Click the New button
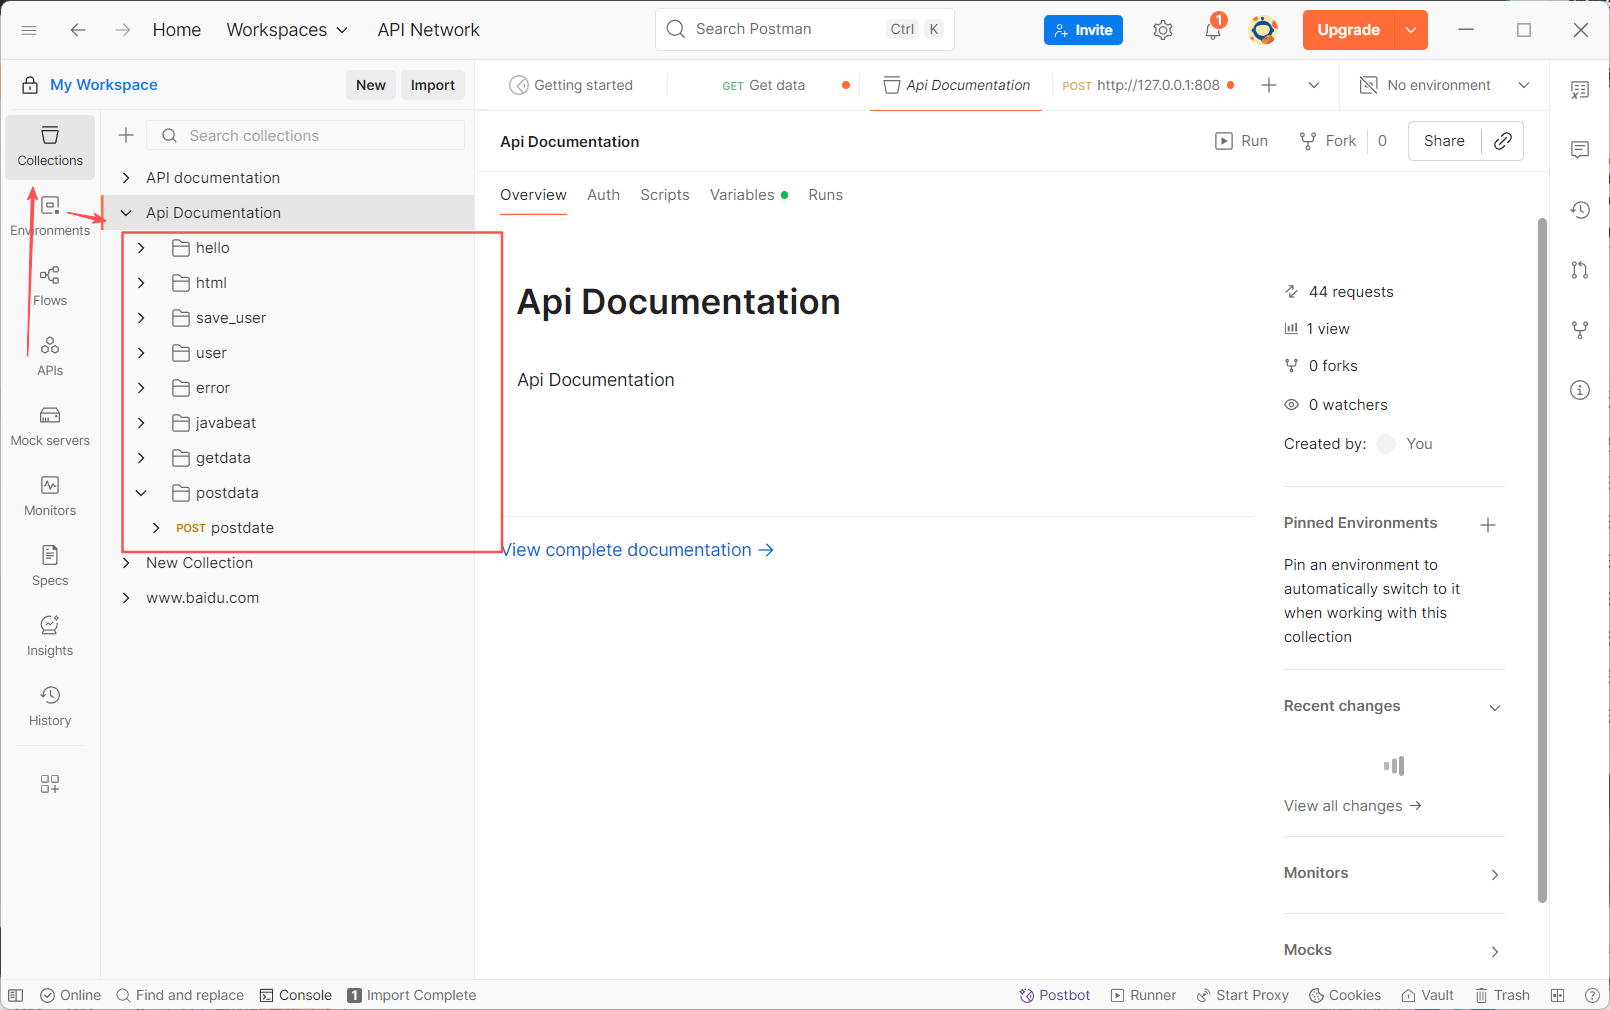1610x1010 pixels. [x=371, y=85]
